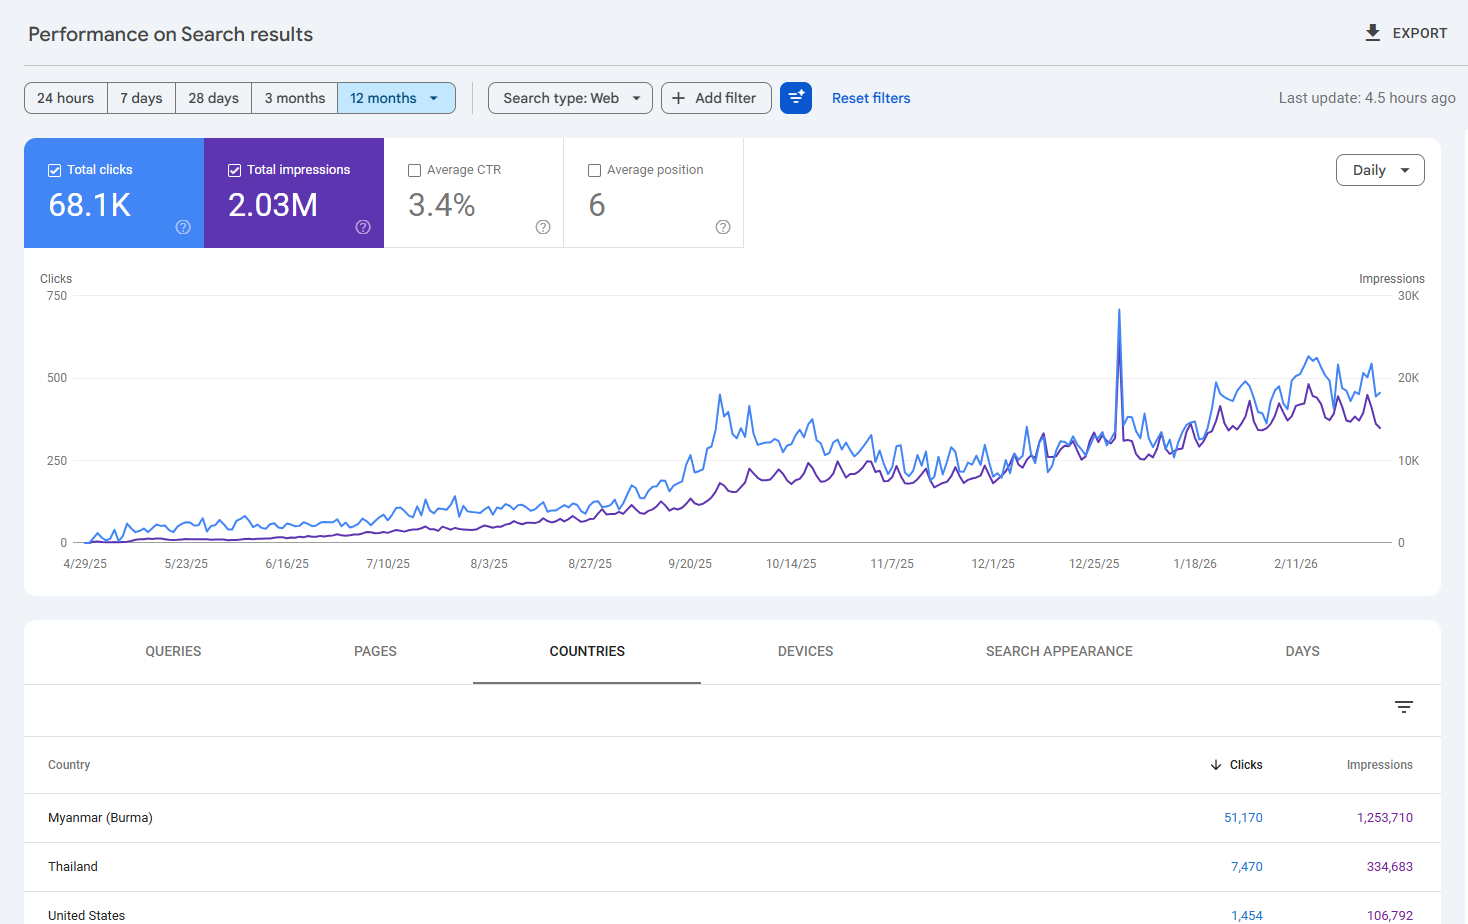Screen dimensions: 1468x924
Task: Open the 12 months date range dropdown
Action: coord(396,97)
